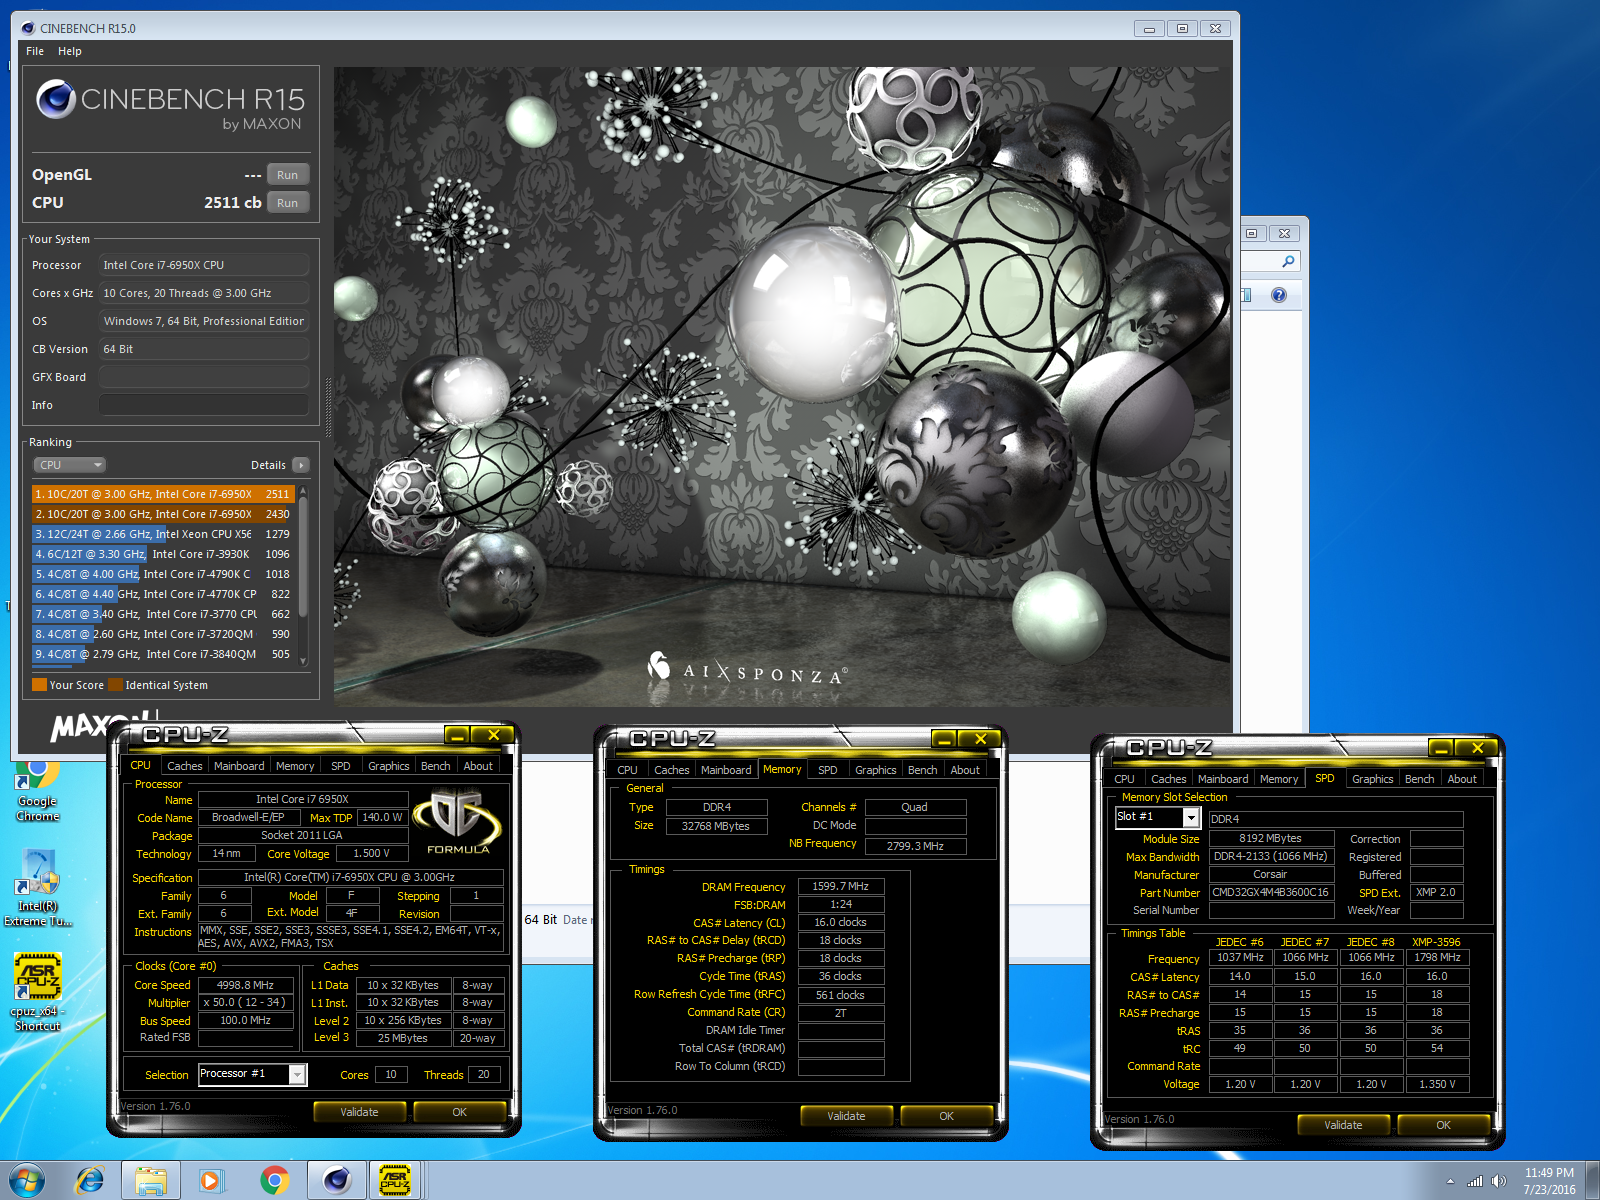Open About tab in left CPU-Z window
1600x1200 pixels.
click(x=478, y=766)
